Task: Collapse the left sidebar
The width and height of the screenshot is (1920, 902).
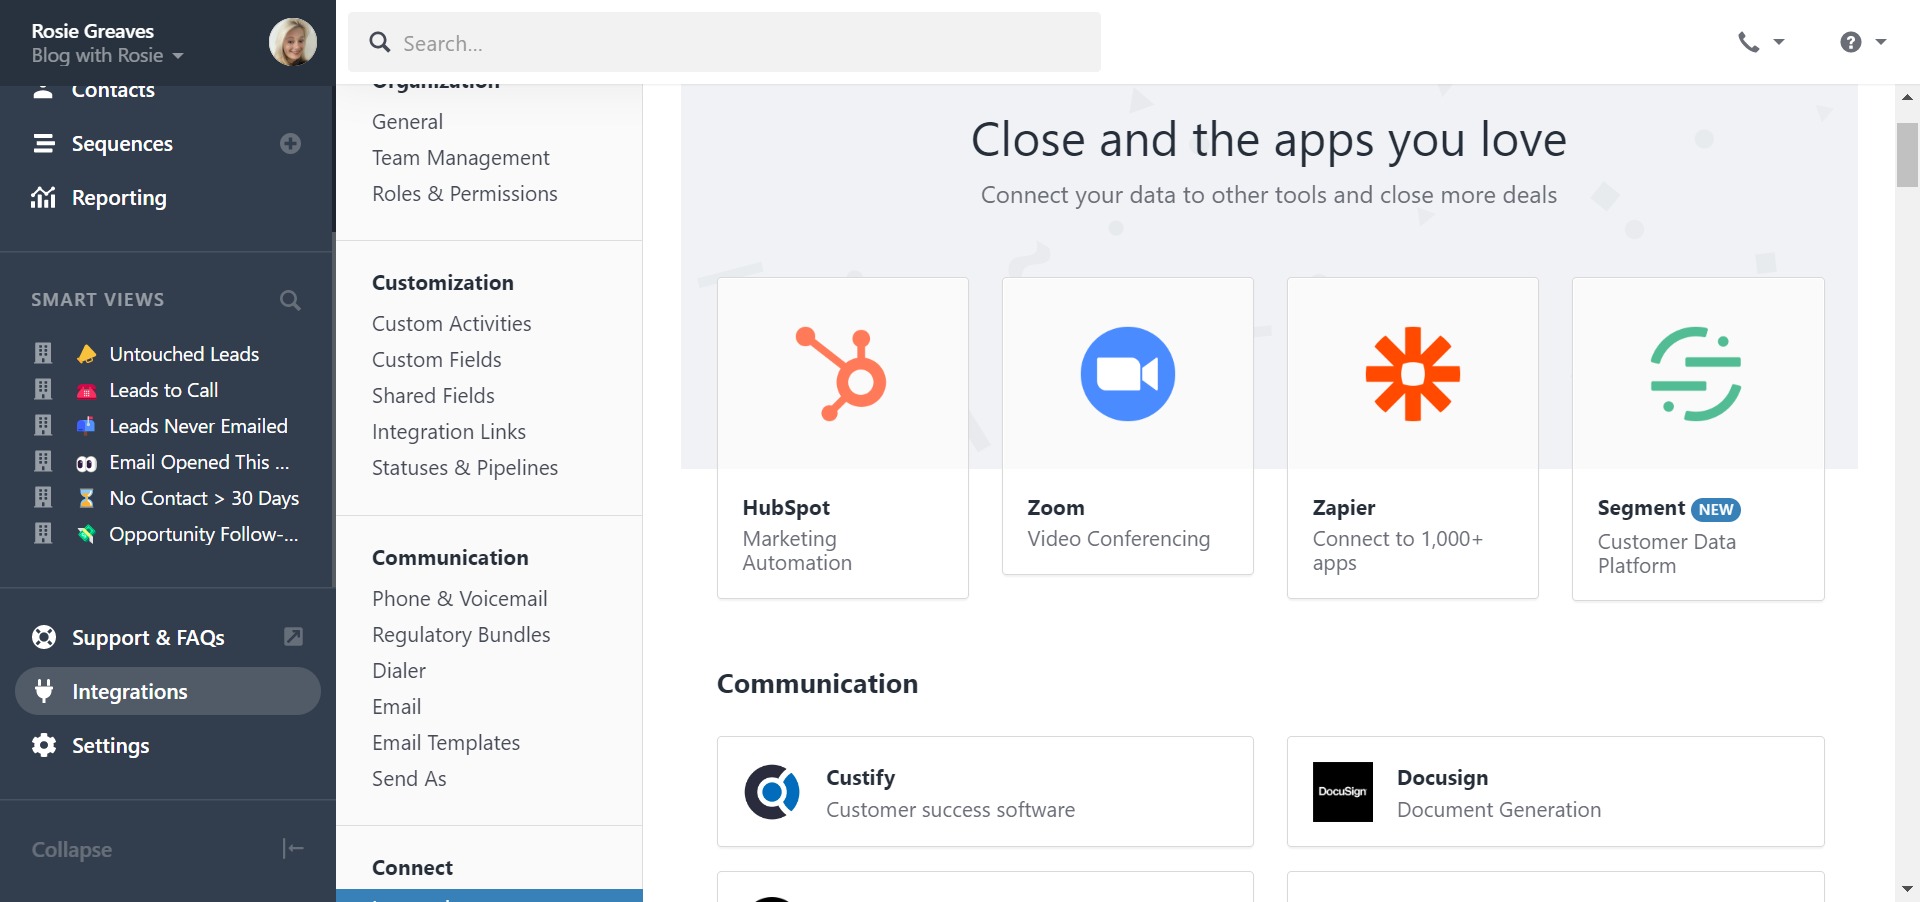Action: (292, 848)
